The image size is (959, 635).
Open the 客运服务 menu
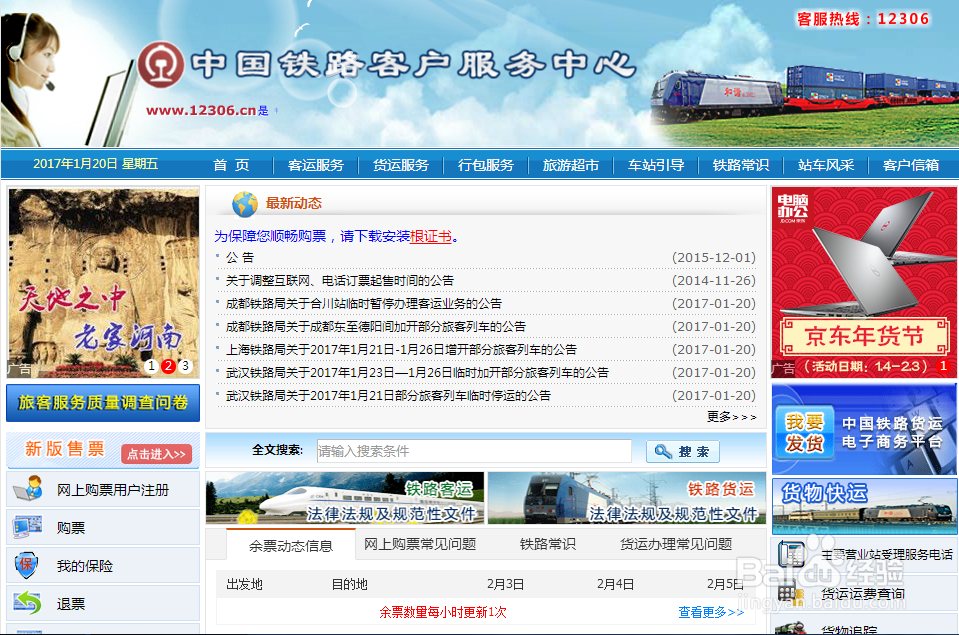[x=316, y=165]
